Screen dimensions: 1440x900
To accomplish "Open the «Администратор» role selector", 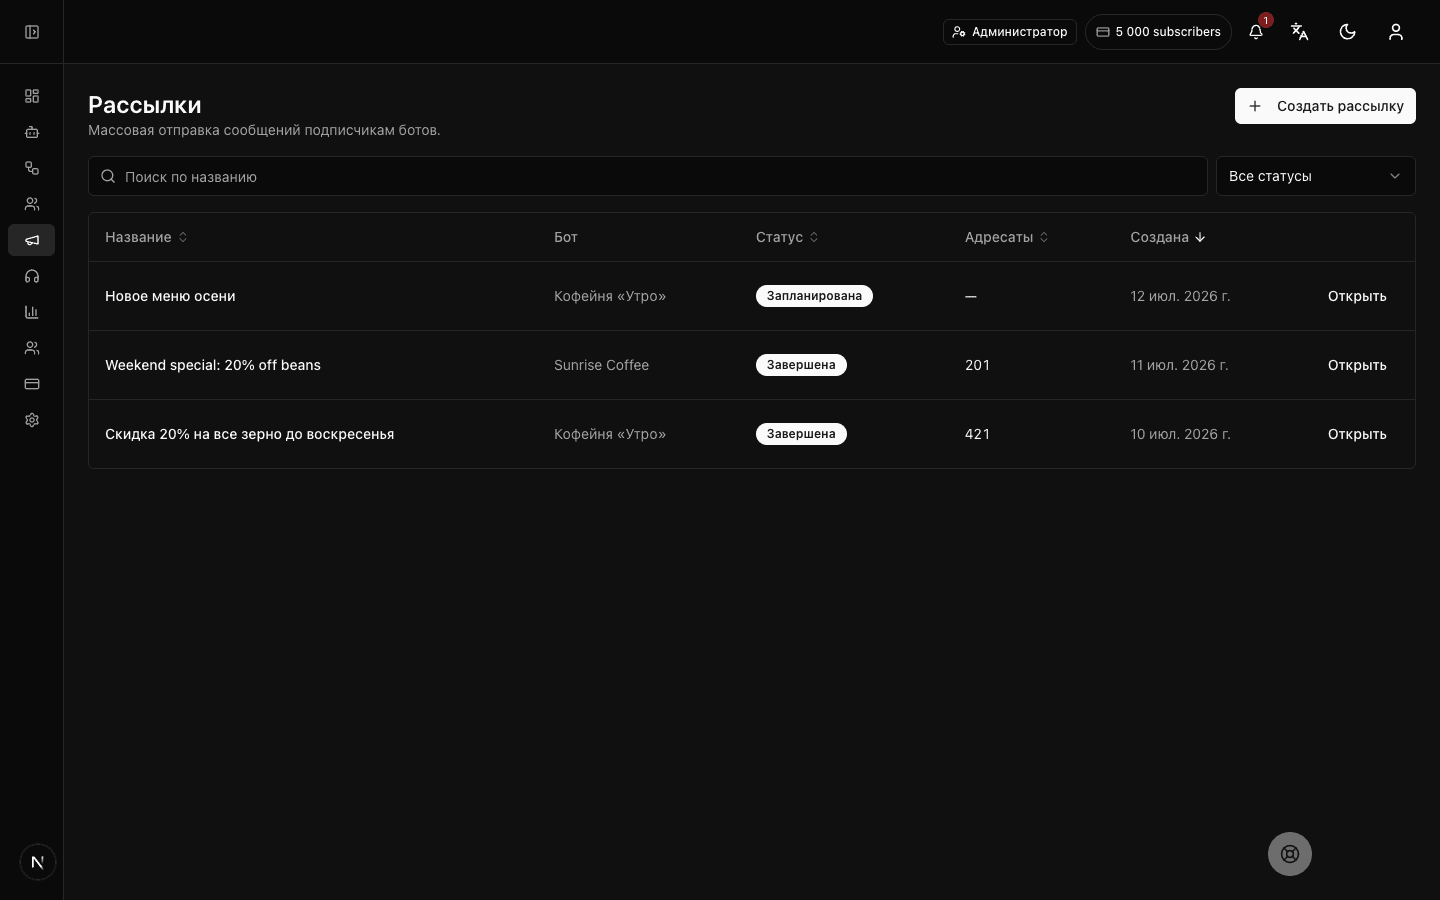I will pos(1010,32).
